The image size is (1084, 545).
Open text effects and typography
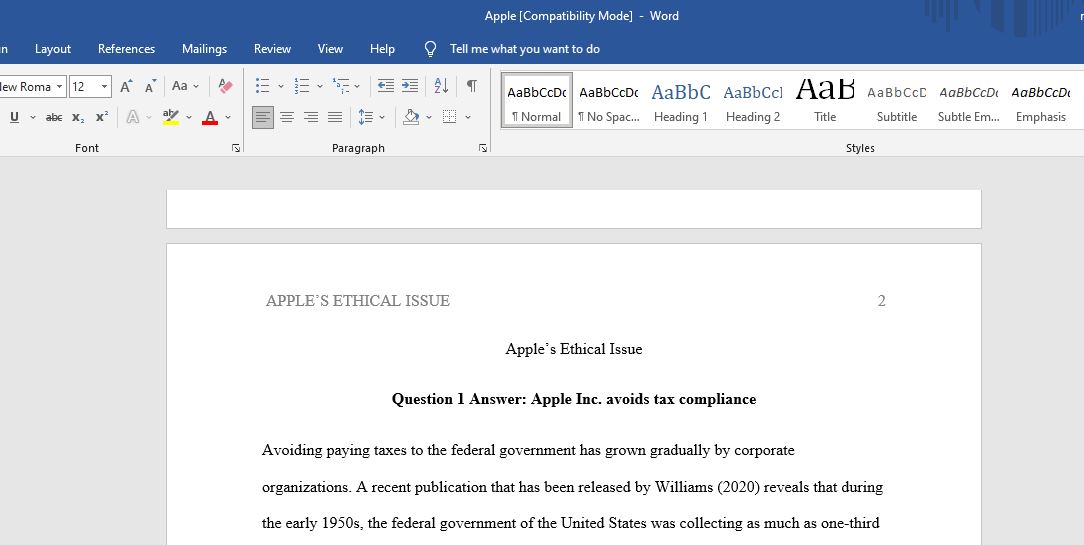pyautogui.click(x=133, y=118)
